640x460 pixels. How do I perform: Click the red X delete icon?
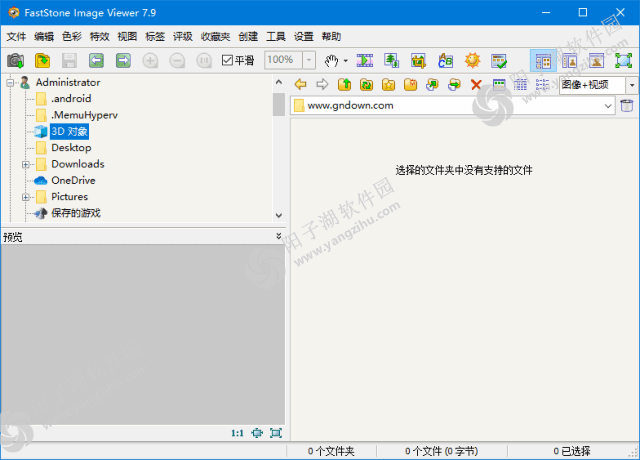tap(476, 84)
